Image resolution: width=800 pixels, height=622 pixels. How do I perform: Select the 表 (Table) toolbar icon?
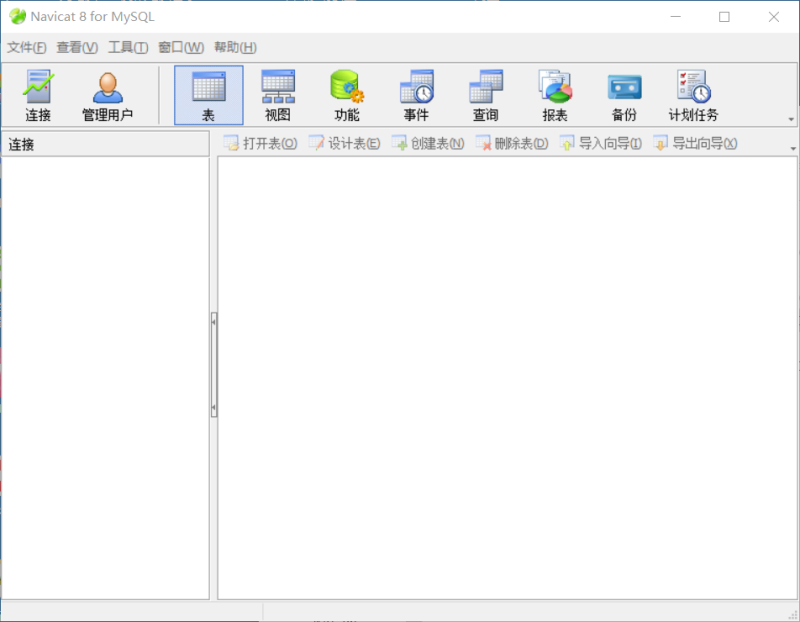(x=209, y=95)
